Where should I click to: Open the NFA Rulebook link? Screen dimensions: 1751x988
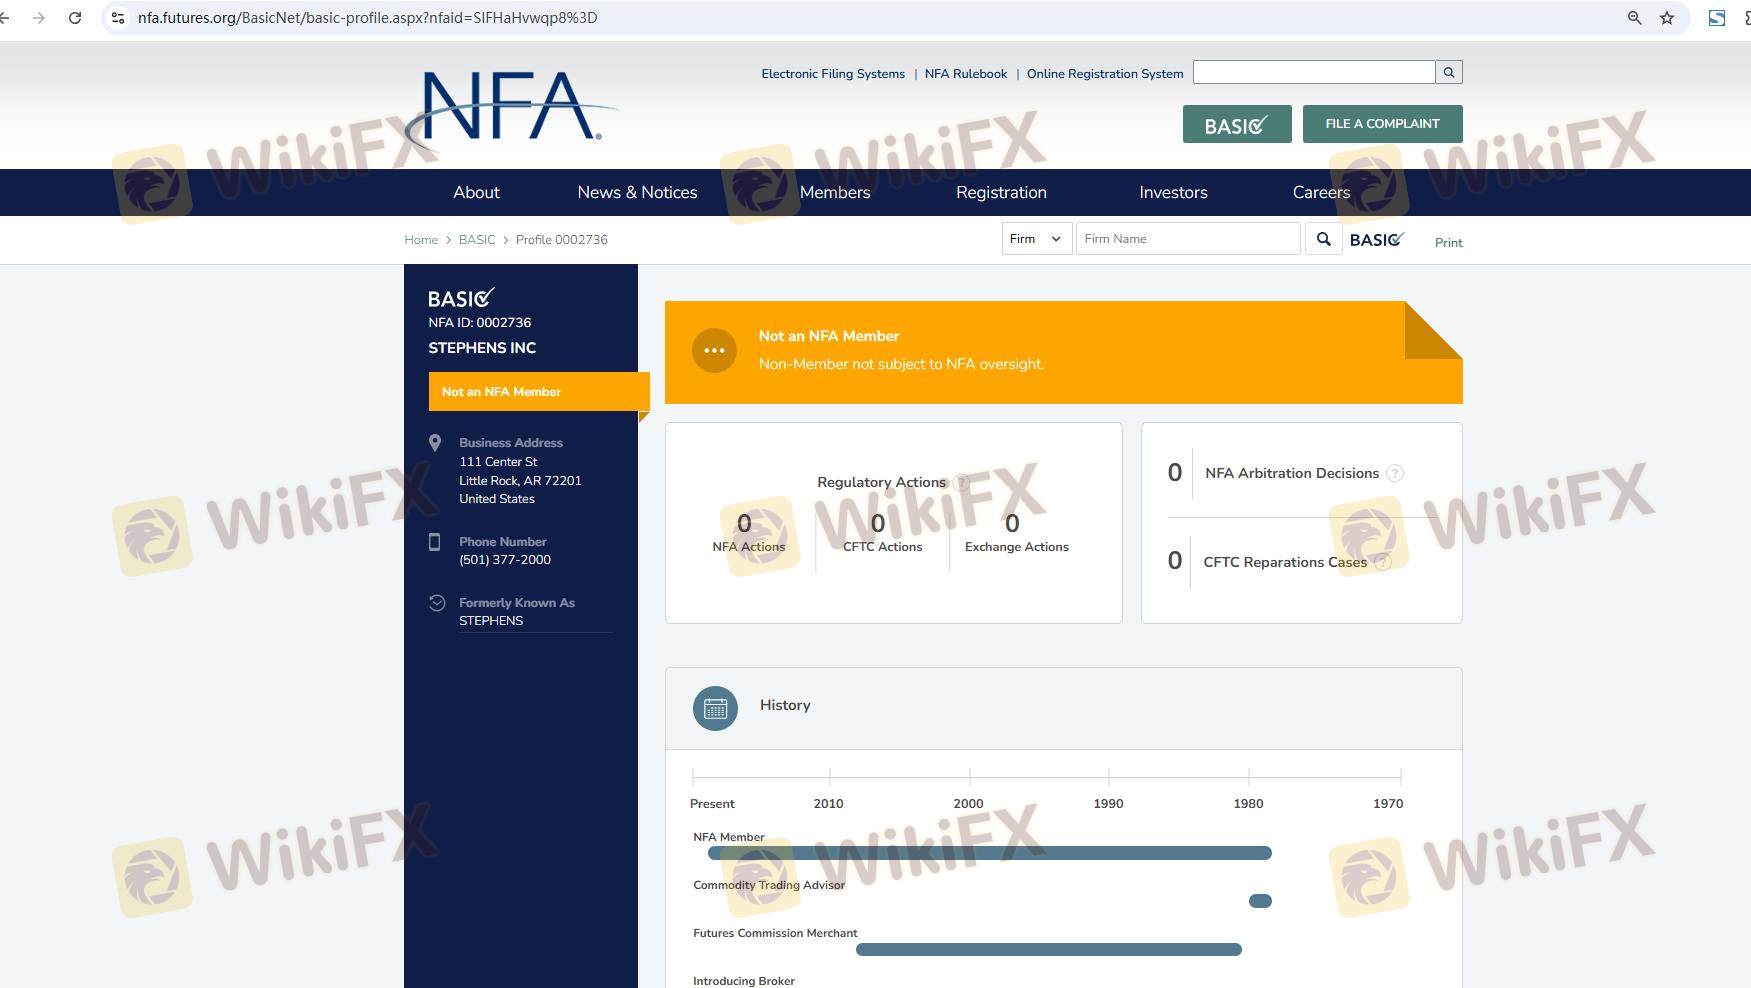click(965, 74)
